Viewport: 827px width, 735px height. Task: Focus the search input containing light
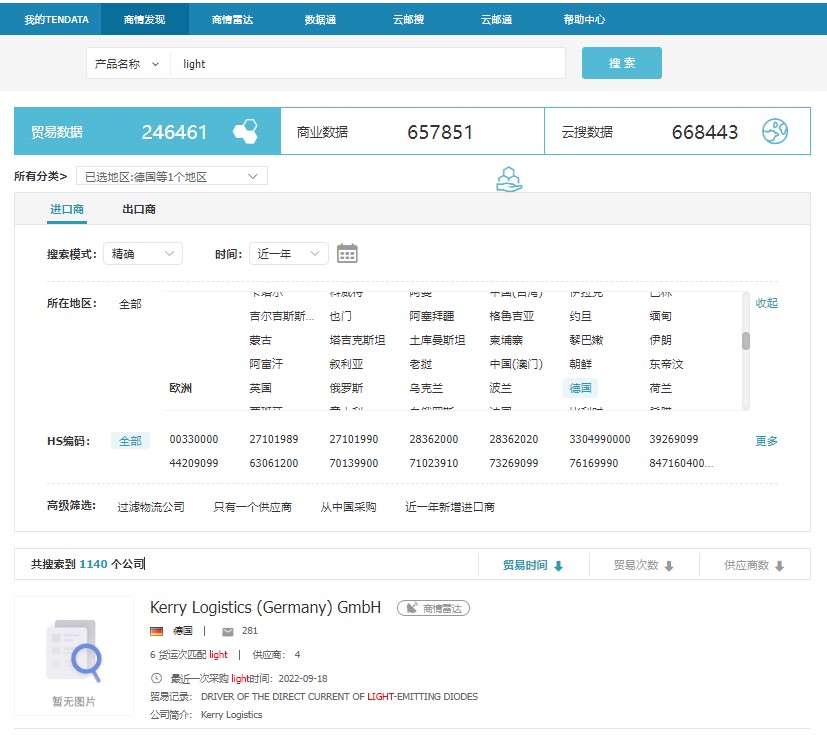(x=368, y=64)
